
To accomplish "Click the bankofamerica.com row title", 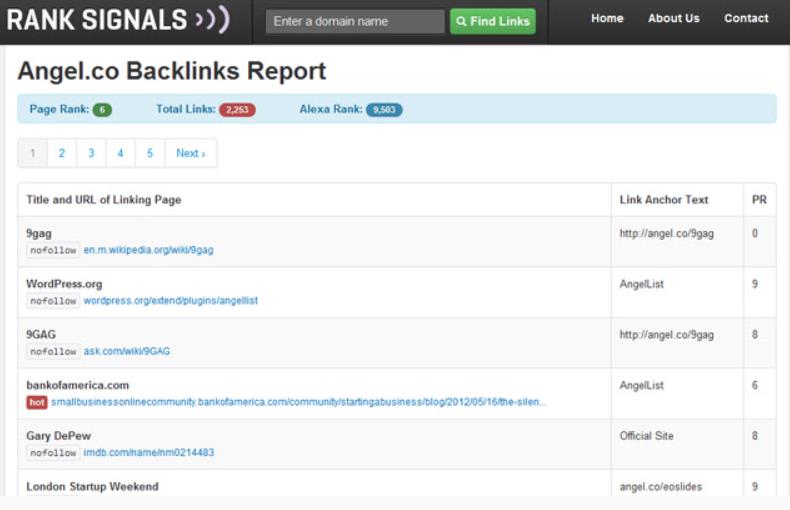I will [78, 386].
